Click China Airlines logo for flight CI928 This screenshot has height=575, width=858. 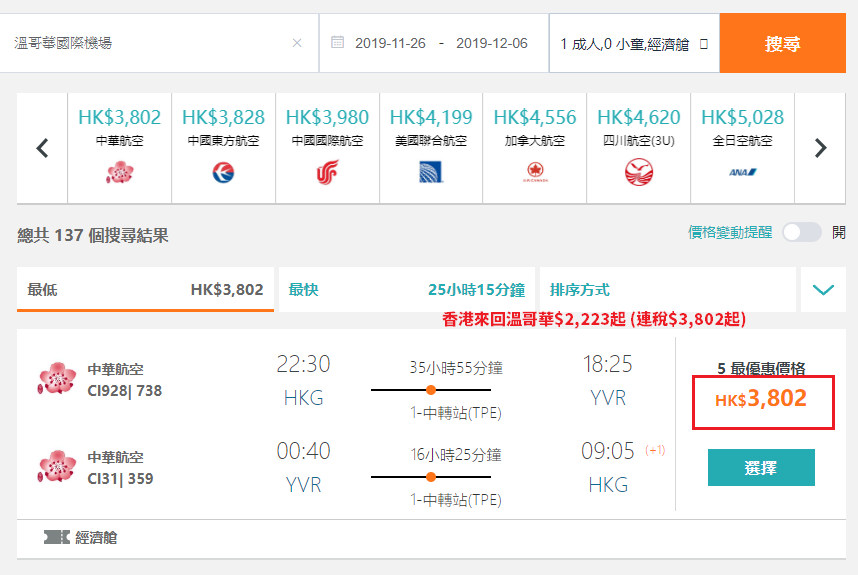coord(57,379)
